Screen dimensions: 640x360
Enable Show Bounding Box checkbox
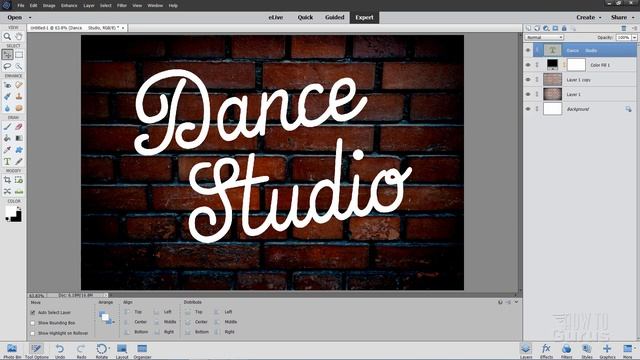[x=33, y=323]
